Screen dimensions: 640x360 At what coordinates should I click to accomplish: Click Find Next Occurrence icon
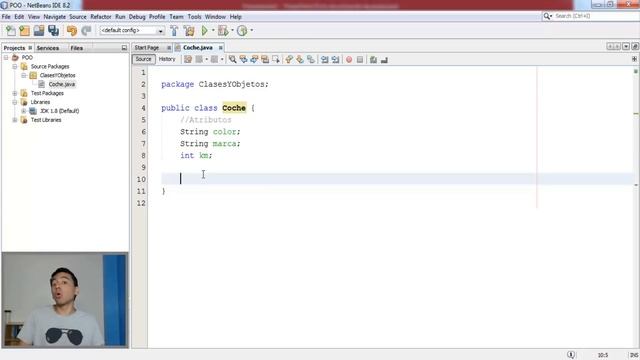click(254, 60)
